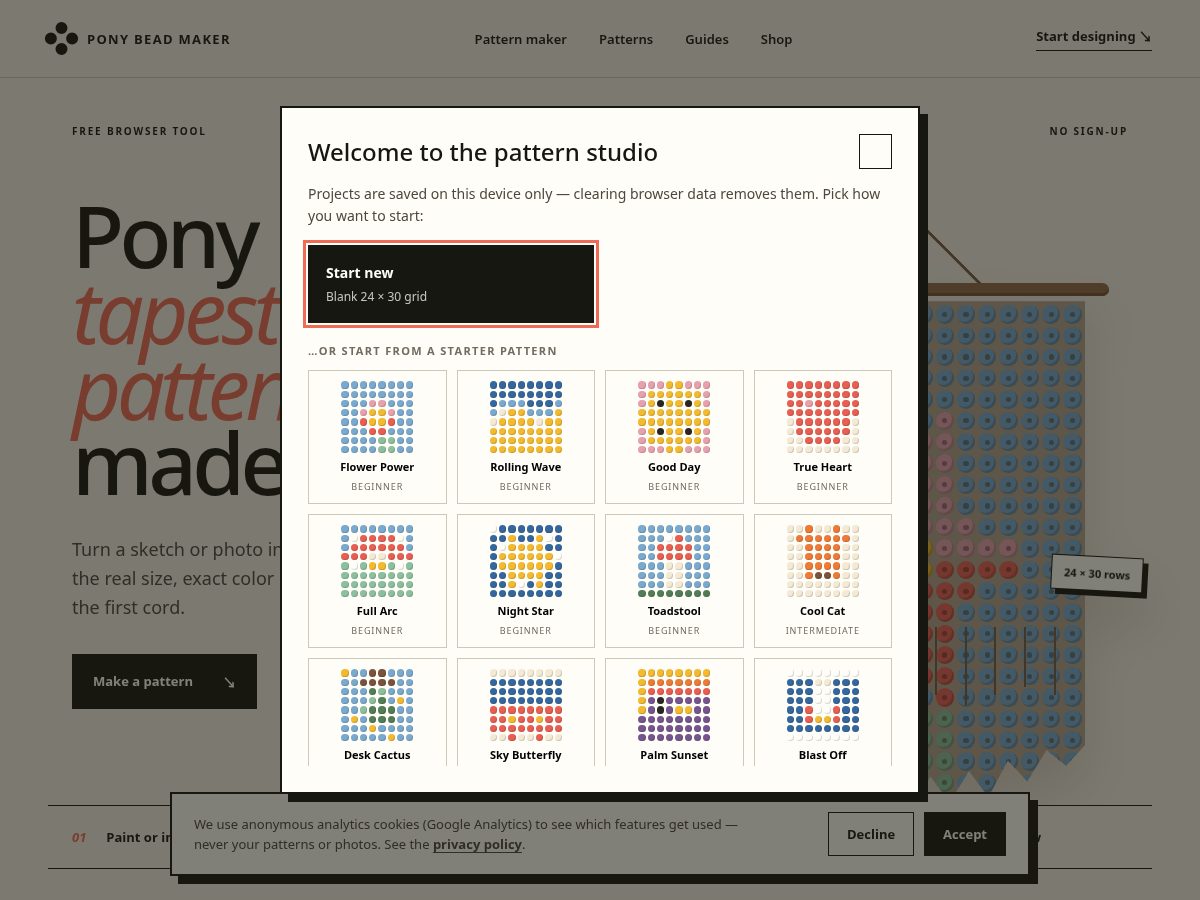Screen dimensions: 1200x900
Task: Decline analytics cookies
Action: (871, 834)
